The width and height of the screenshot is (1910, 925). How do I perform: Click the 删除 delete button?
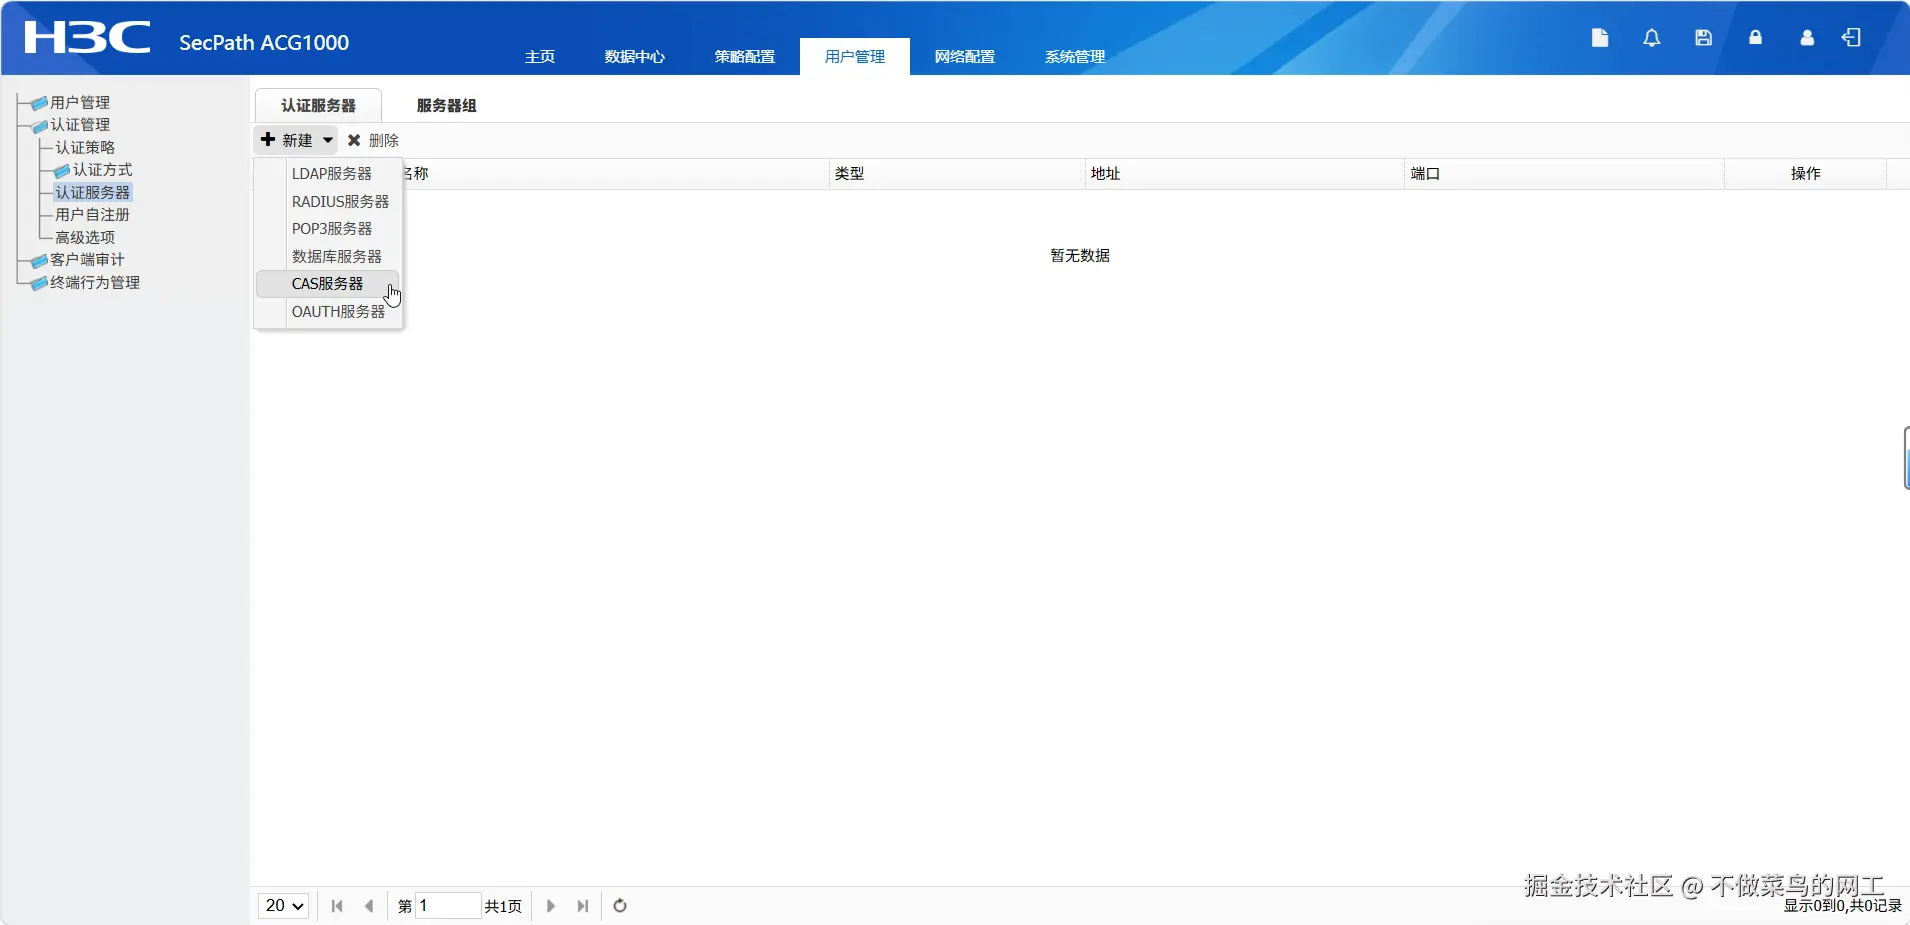(x=373, y=140)
